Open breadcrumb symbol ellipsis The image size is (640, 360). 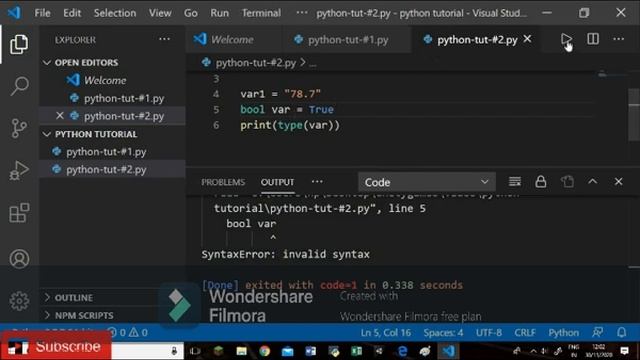[x=313, y=63]
